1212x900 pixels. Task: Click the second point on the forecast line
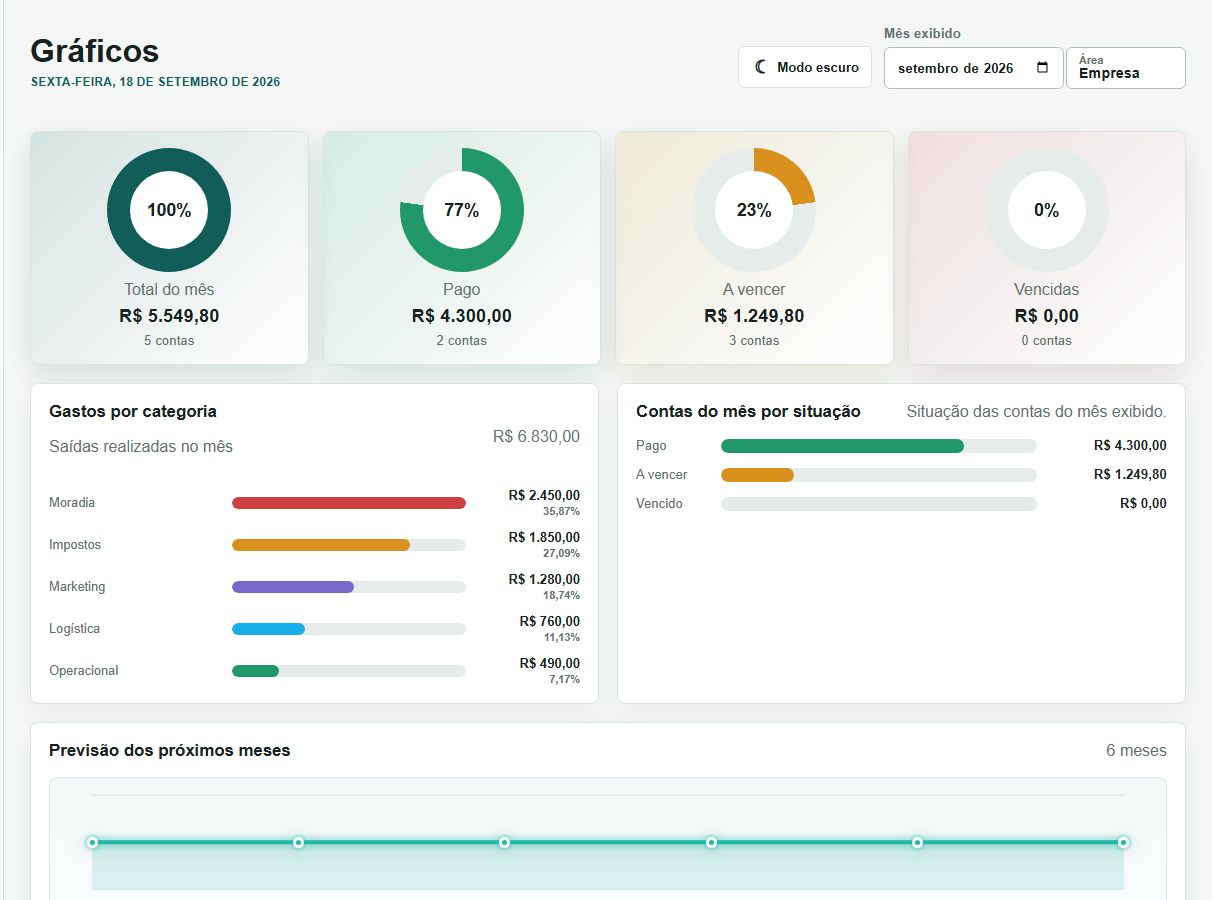coord(298,843)
